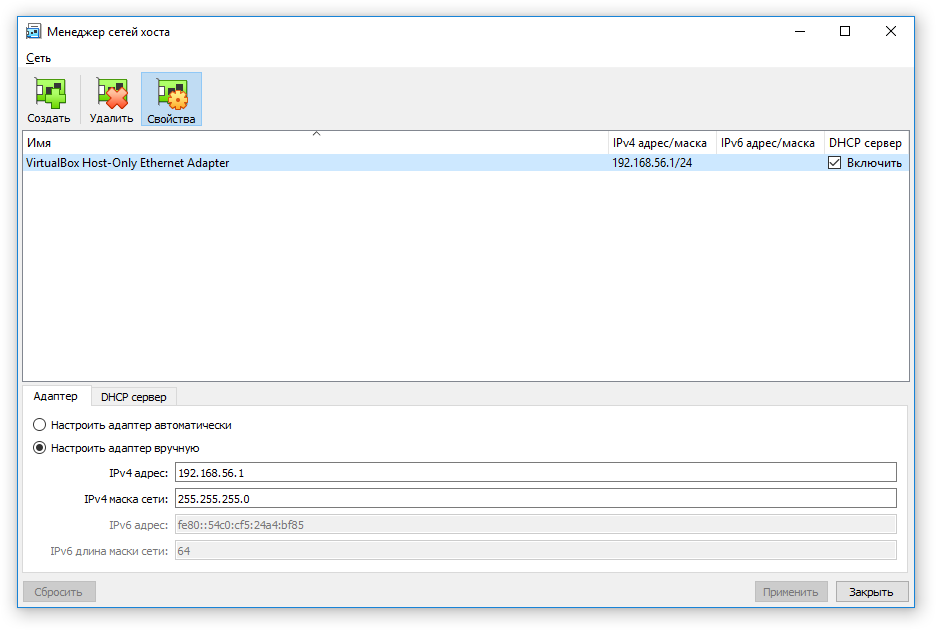
Task: Click the IPv4 адрес input field
Action: 535,472
